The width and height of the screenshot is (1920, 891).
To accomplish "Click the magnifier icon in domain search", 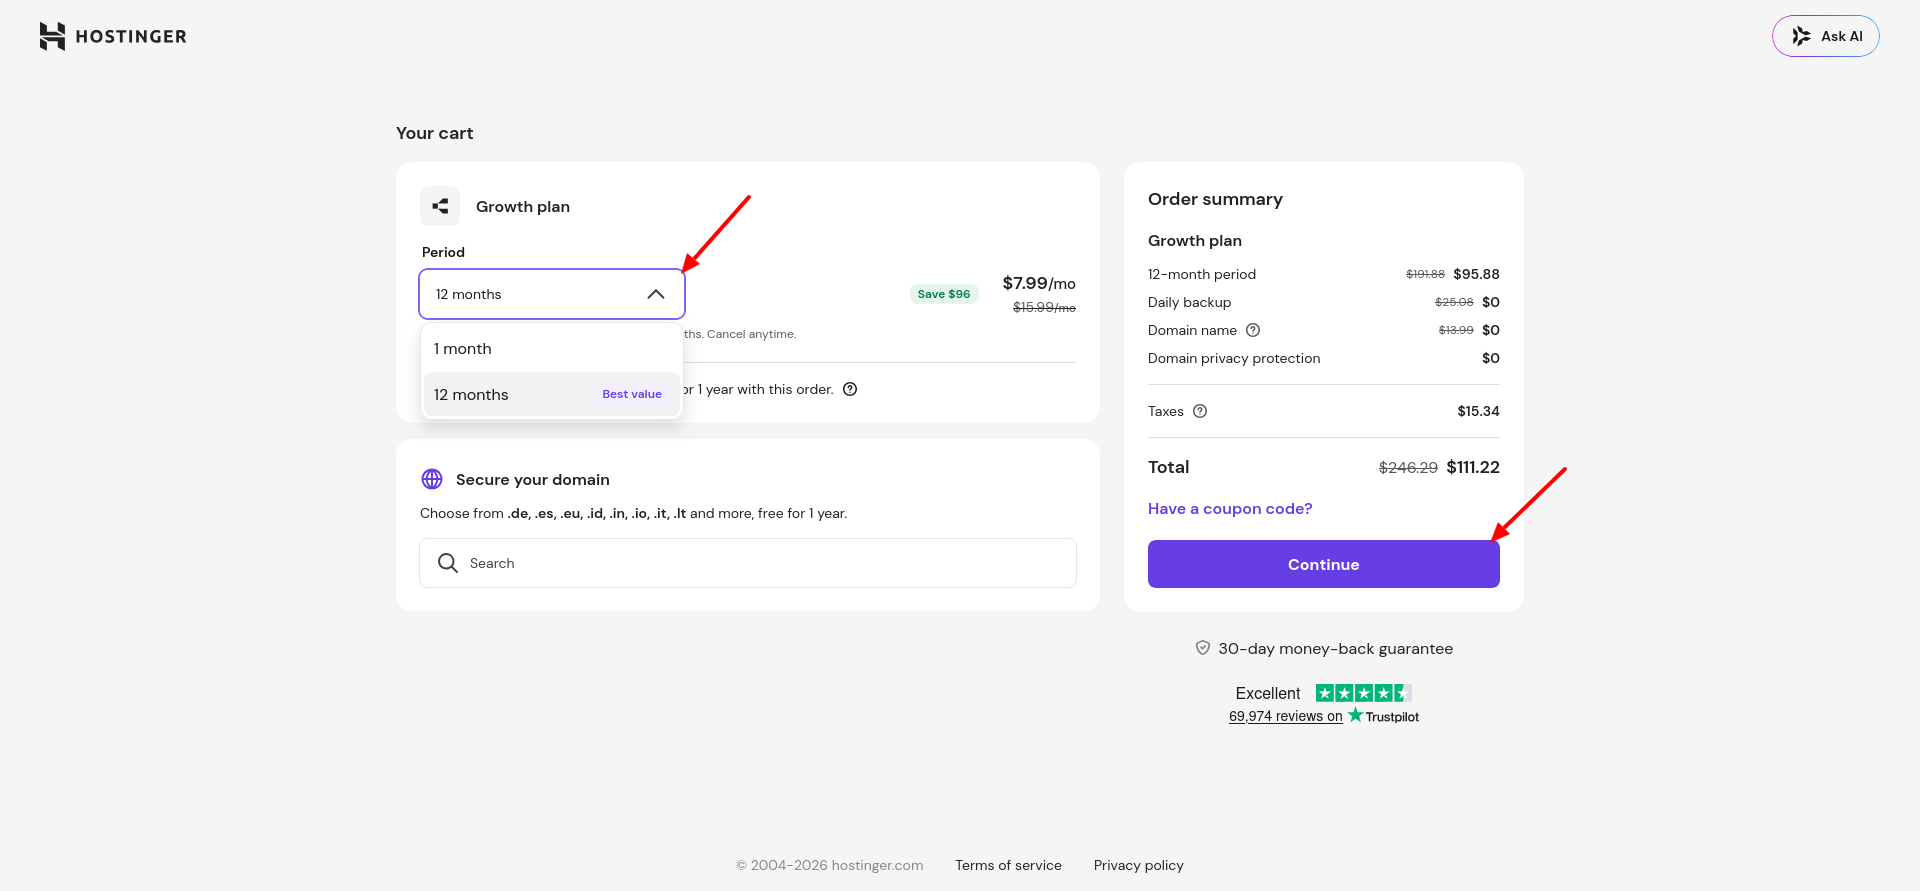I will [x=448, y=563].
